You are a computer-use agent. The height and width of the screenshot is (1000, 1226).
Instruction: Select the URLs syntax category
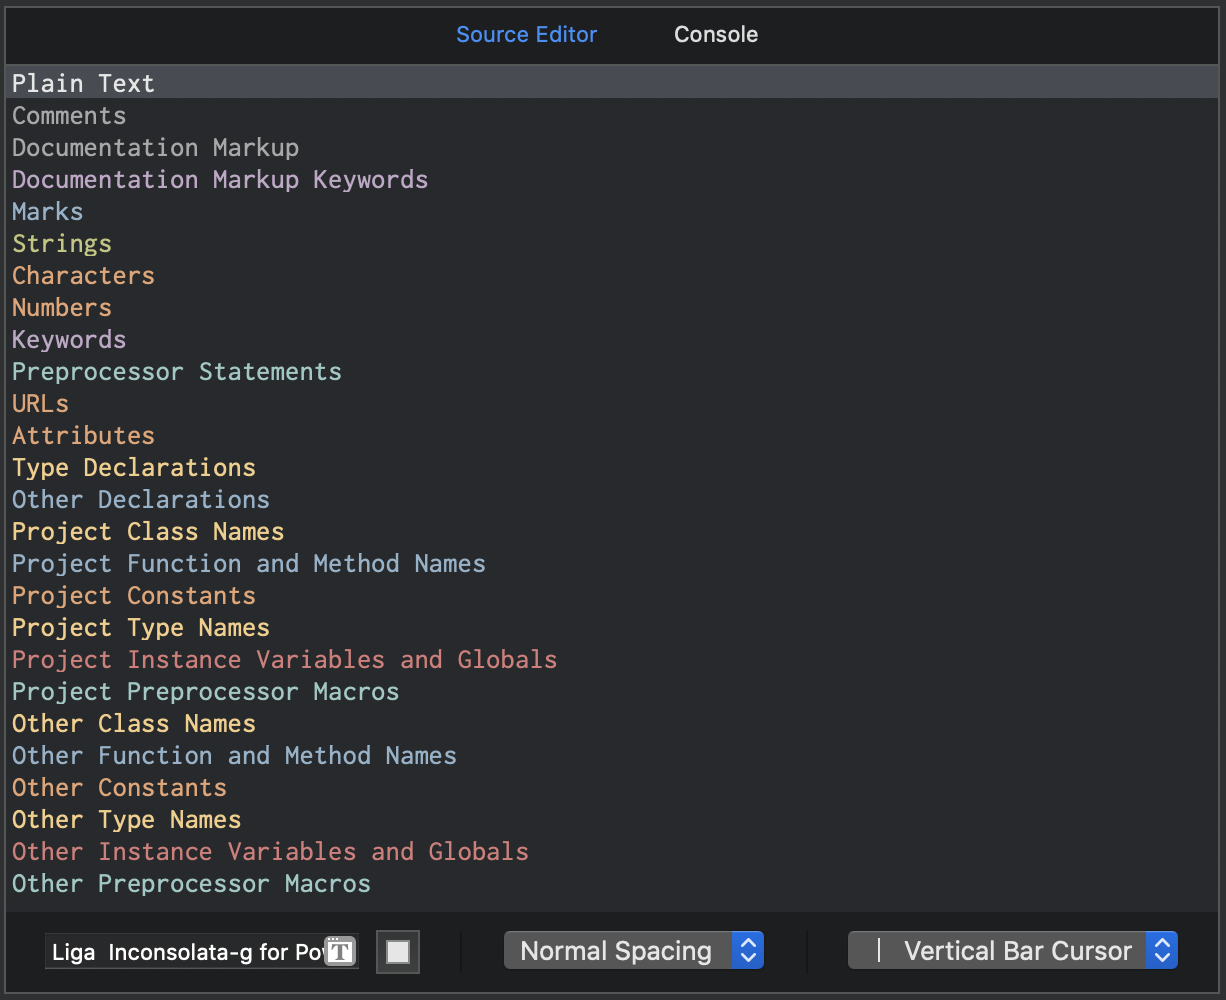click(x=41, y=403)
